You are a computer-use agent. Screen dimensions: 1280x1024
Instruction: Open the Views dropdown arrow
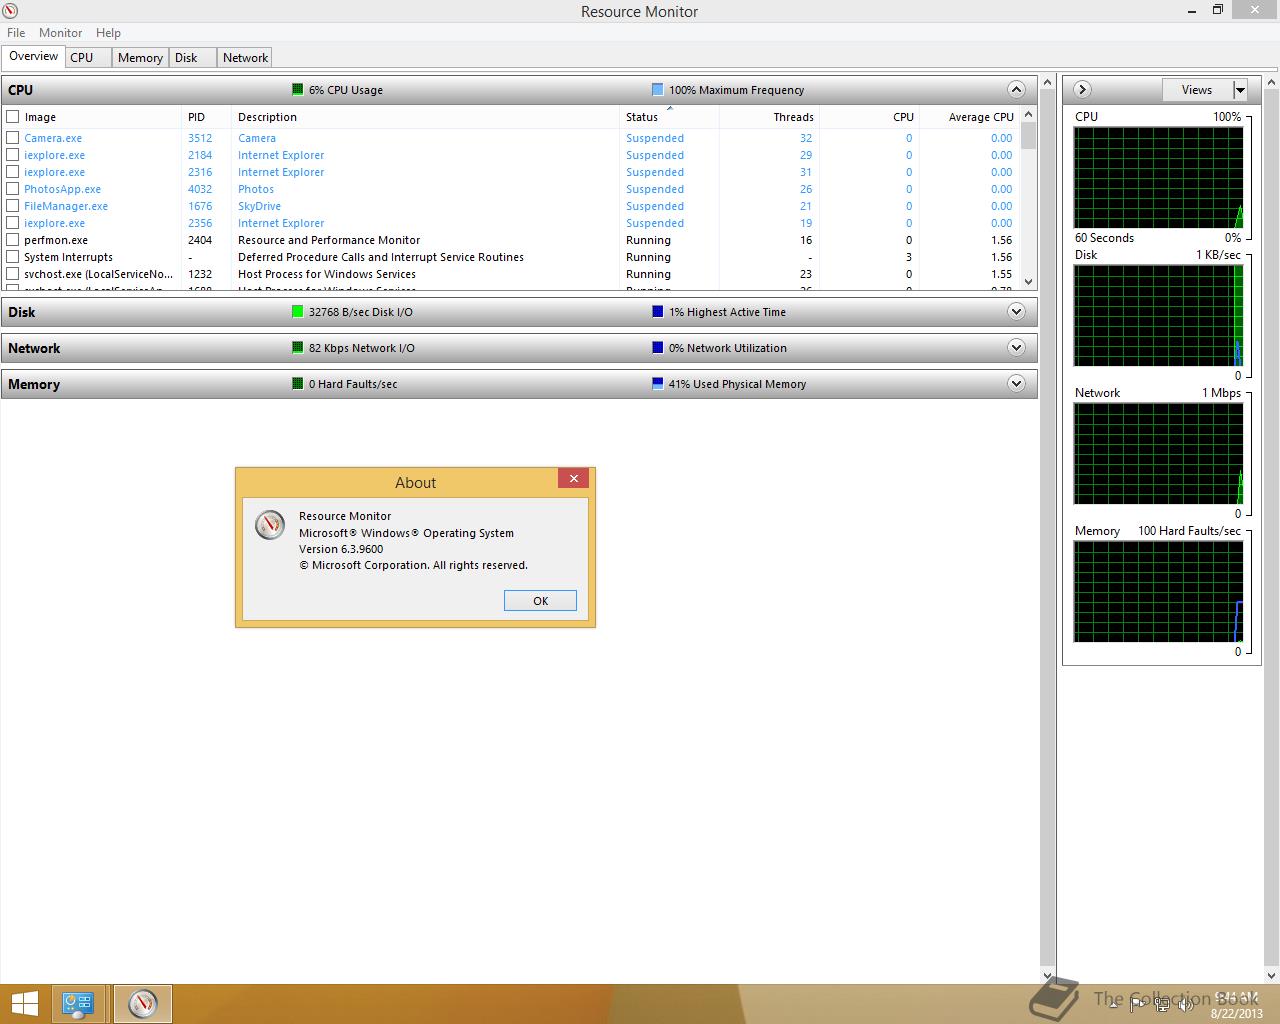coord(1240,90)
